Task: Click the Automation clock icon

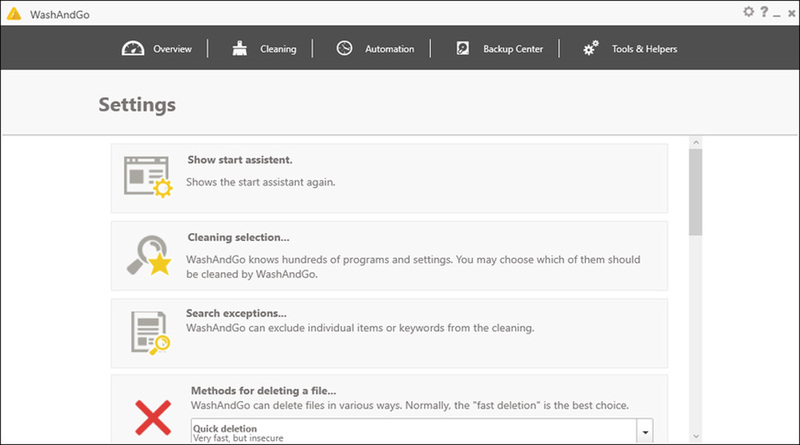Action: tap(344, 48)
